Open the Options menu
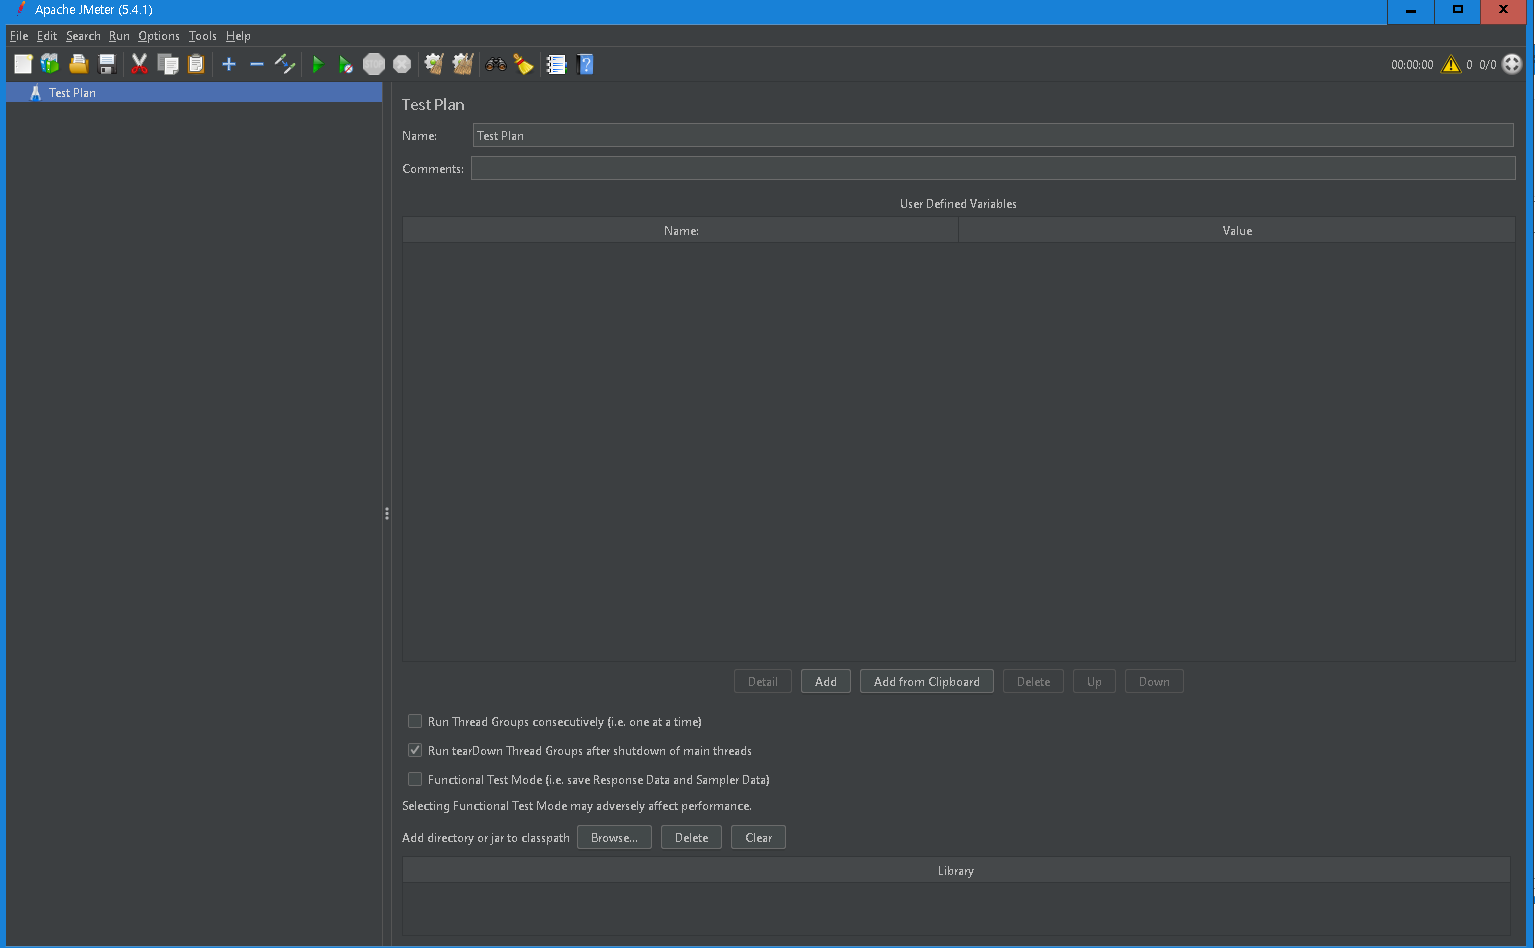The image size is (1535, 948). point(159,36)
